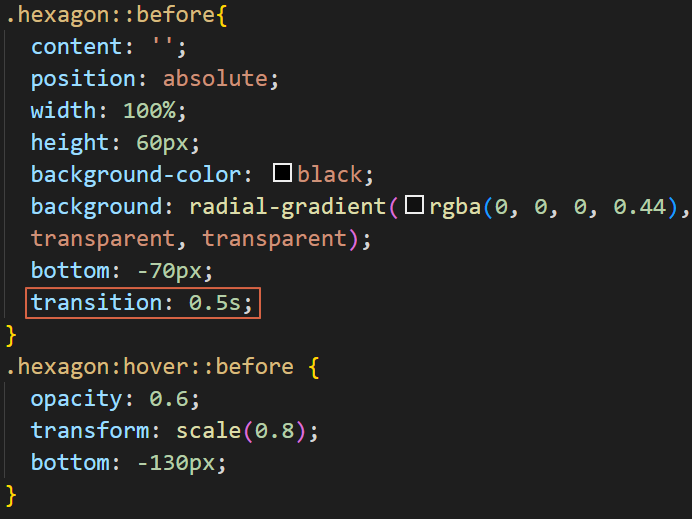Click the 0.44 alpha value
692x519 pixels.
tap(637, 206)
